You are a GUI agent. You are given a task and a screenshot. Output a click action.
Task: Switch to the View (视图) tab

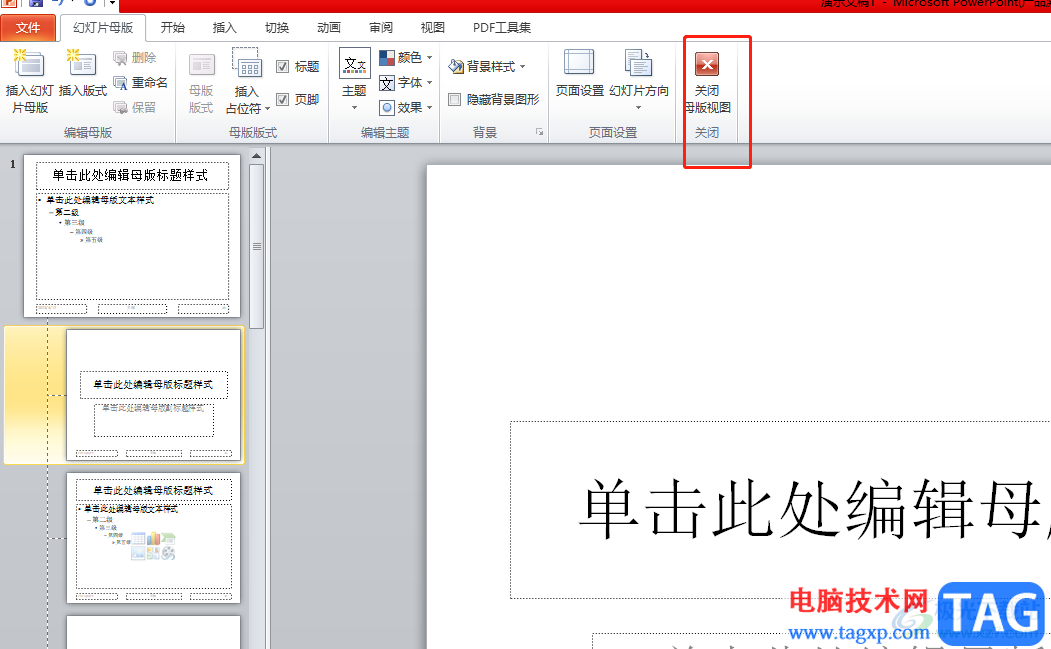pos(432,27)
